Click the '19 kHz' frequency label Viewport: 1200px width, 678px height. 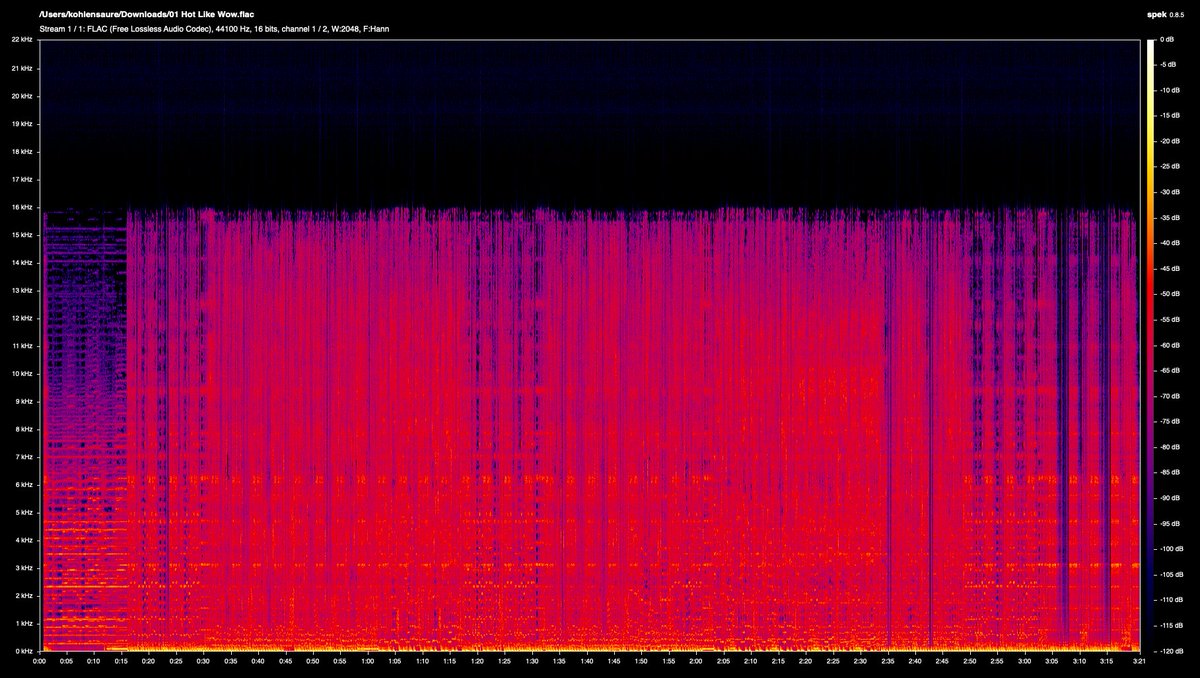[22, 123]
